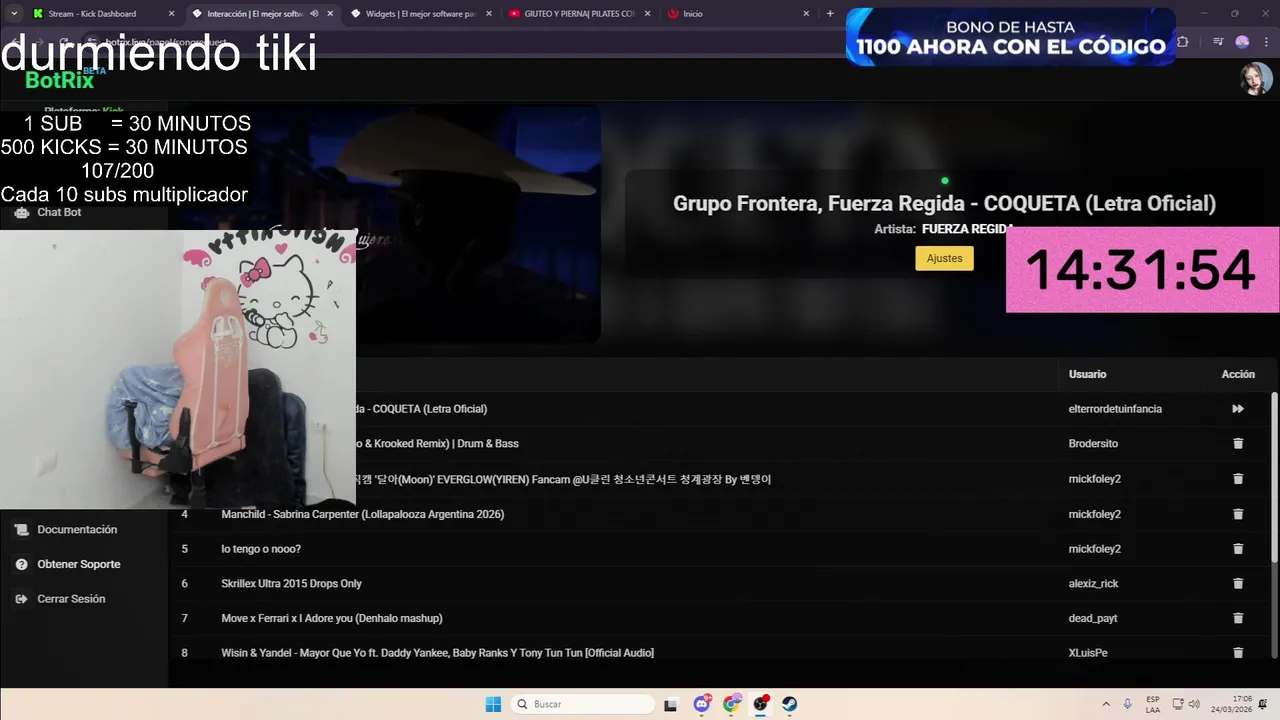
Task: Open Google Chrome from the taskbar
Action: click(731, 704)
